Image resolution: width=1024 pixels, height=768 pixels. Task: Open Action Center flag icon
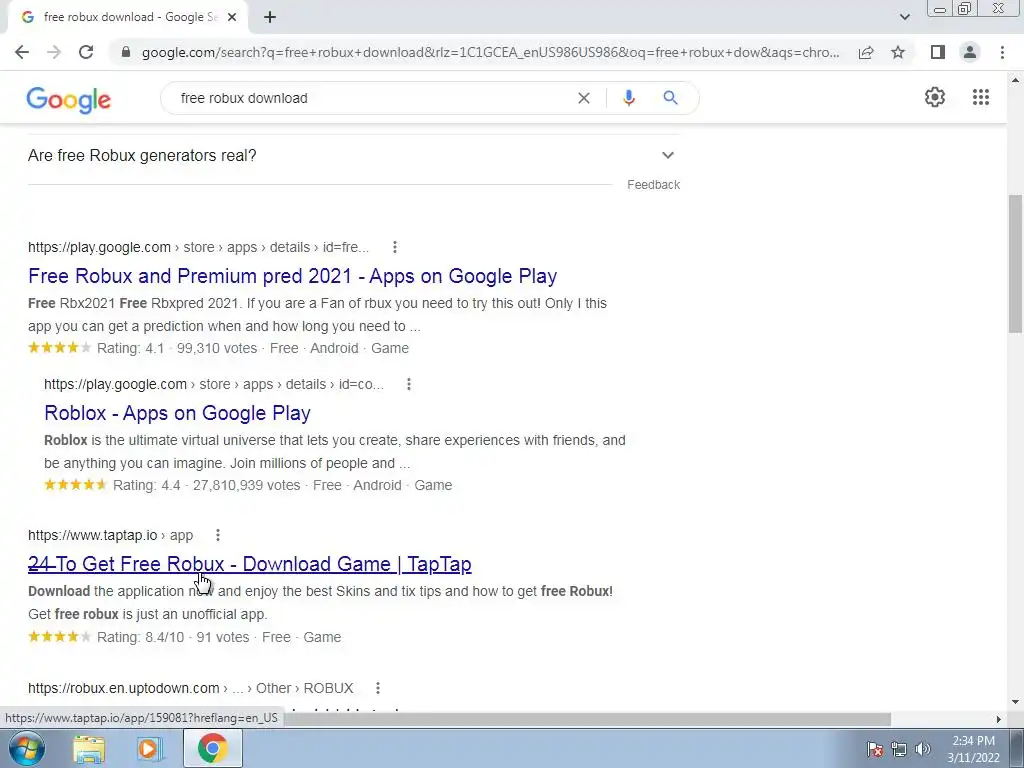(875, 749)
